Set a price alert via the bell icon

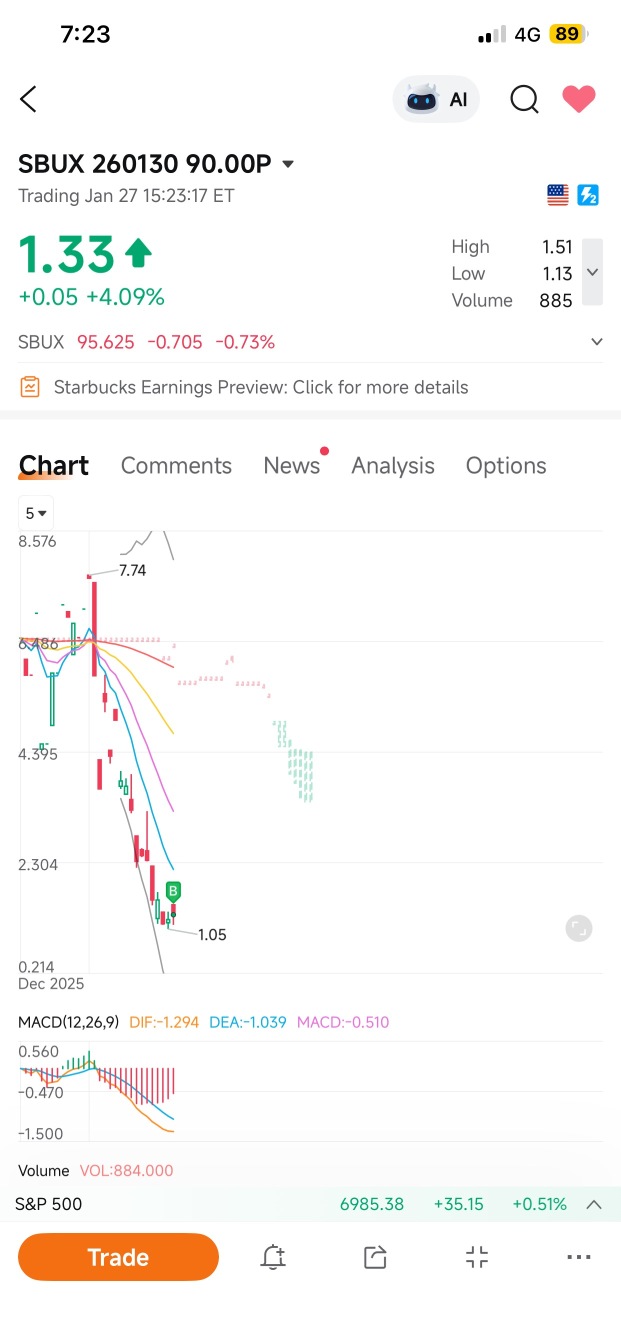pyautogui.click(x=273, y=1257)
